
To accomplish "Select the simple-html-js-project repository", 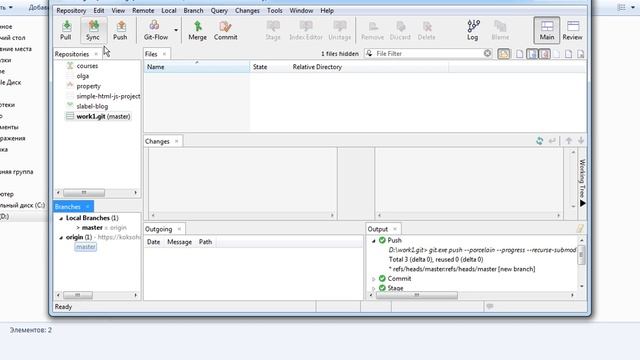I will click(108, 96).
